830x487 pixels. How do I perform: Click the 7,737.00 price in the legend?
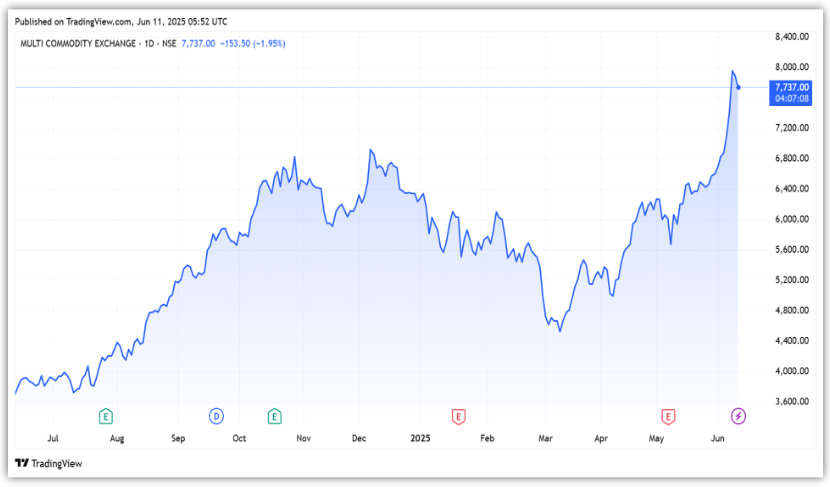coord(197,43)
